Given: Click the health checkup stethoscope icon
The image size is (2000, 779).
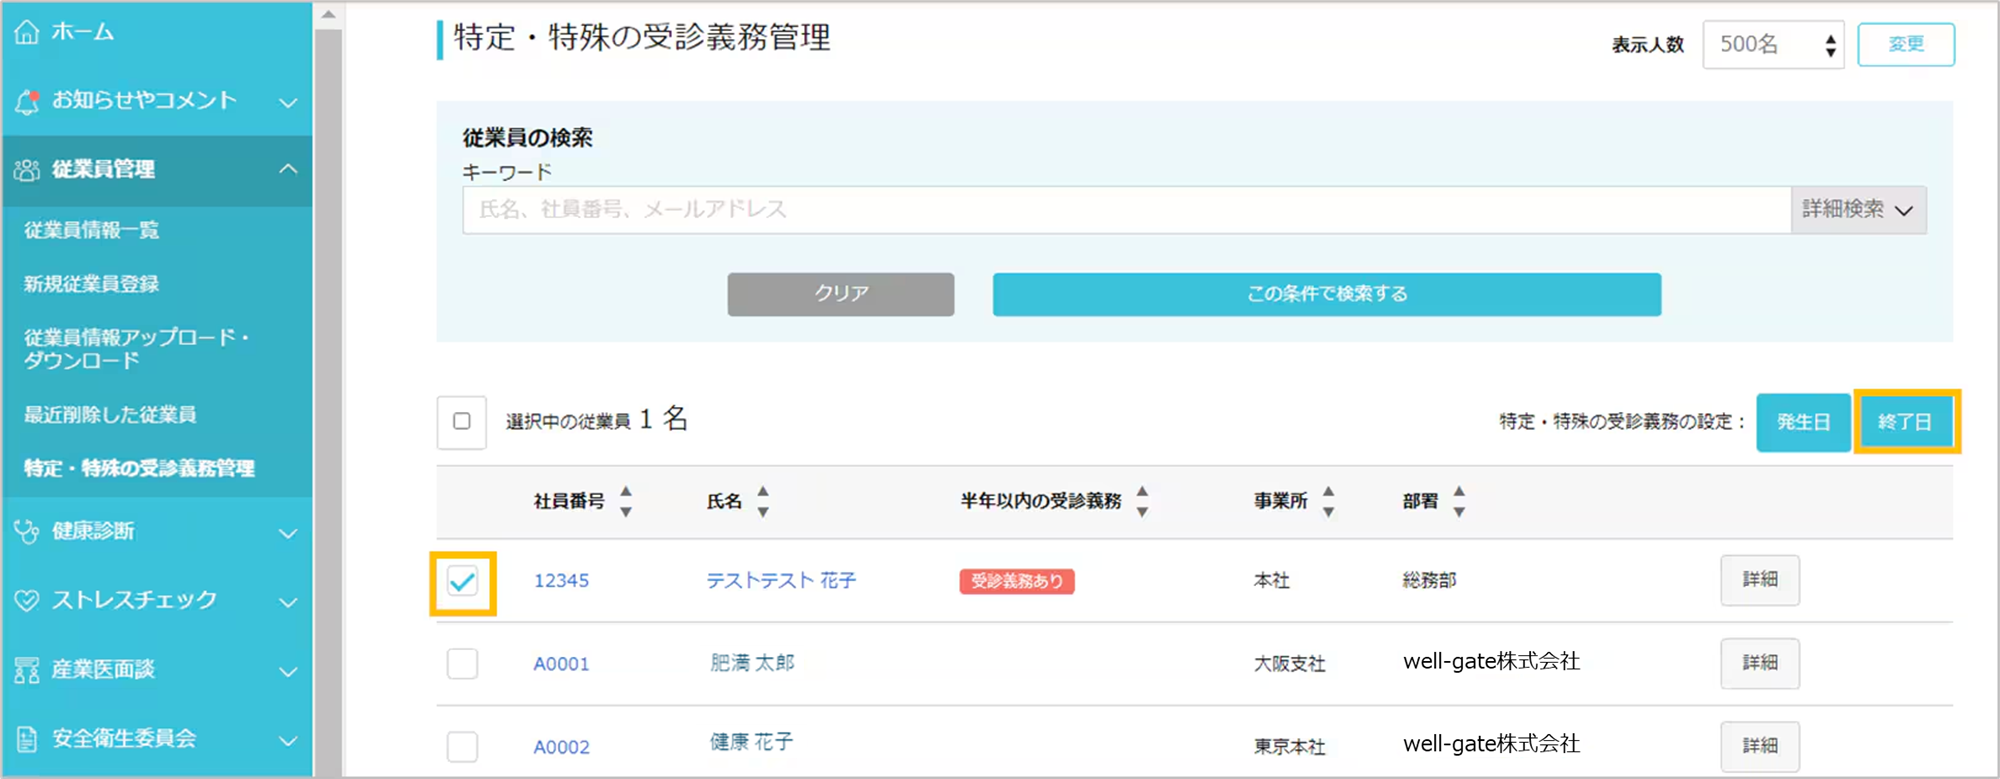Looking at the screenshot, I should pos(27,531).
